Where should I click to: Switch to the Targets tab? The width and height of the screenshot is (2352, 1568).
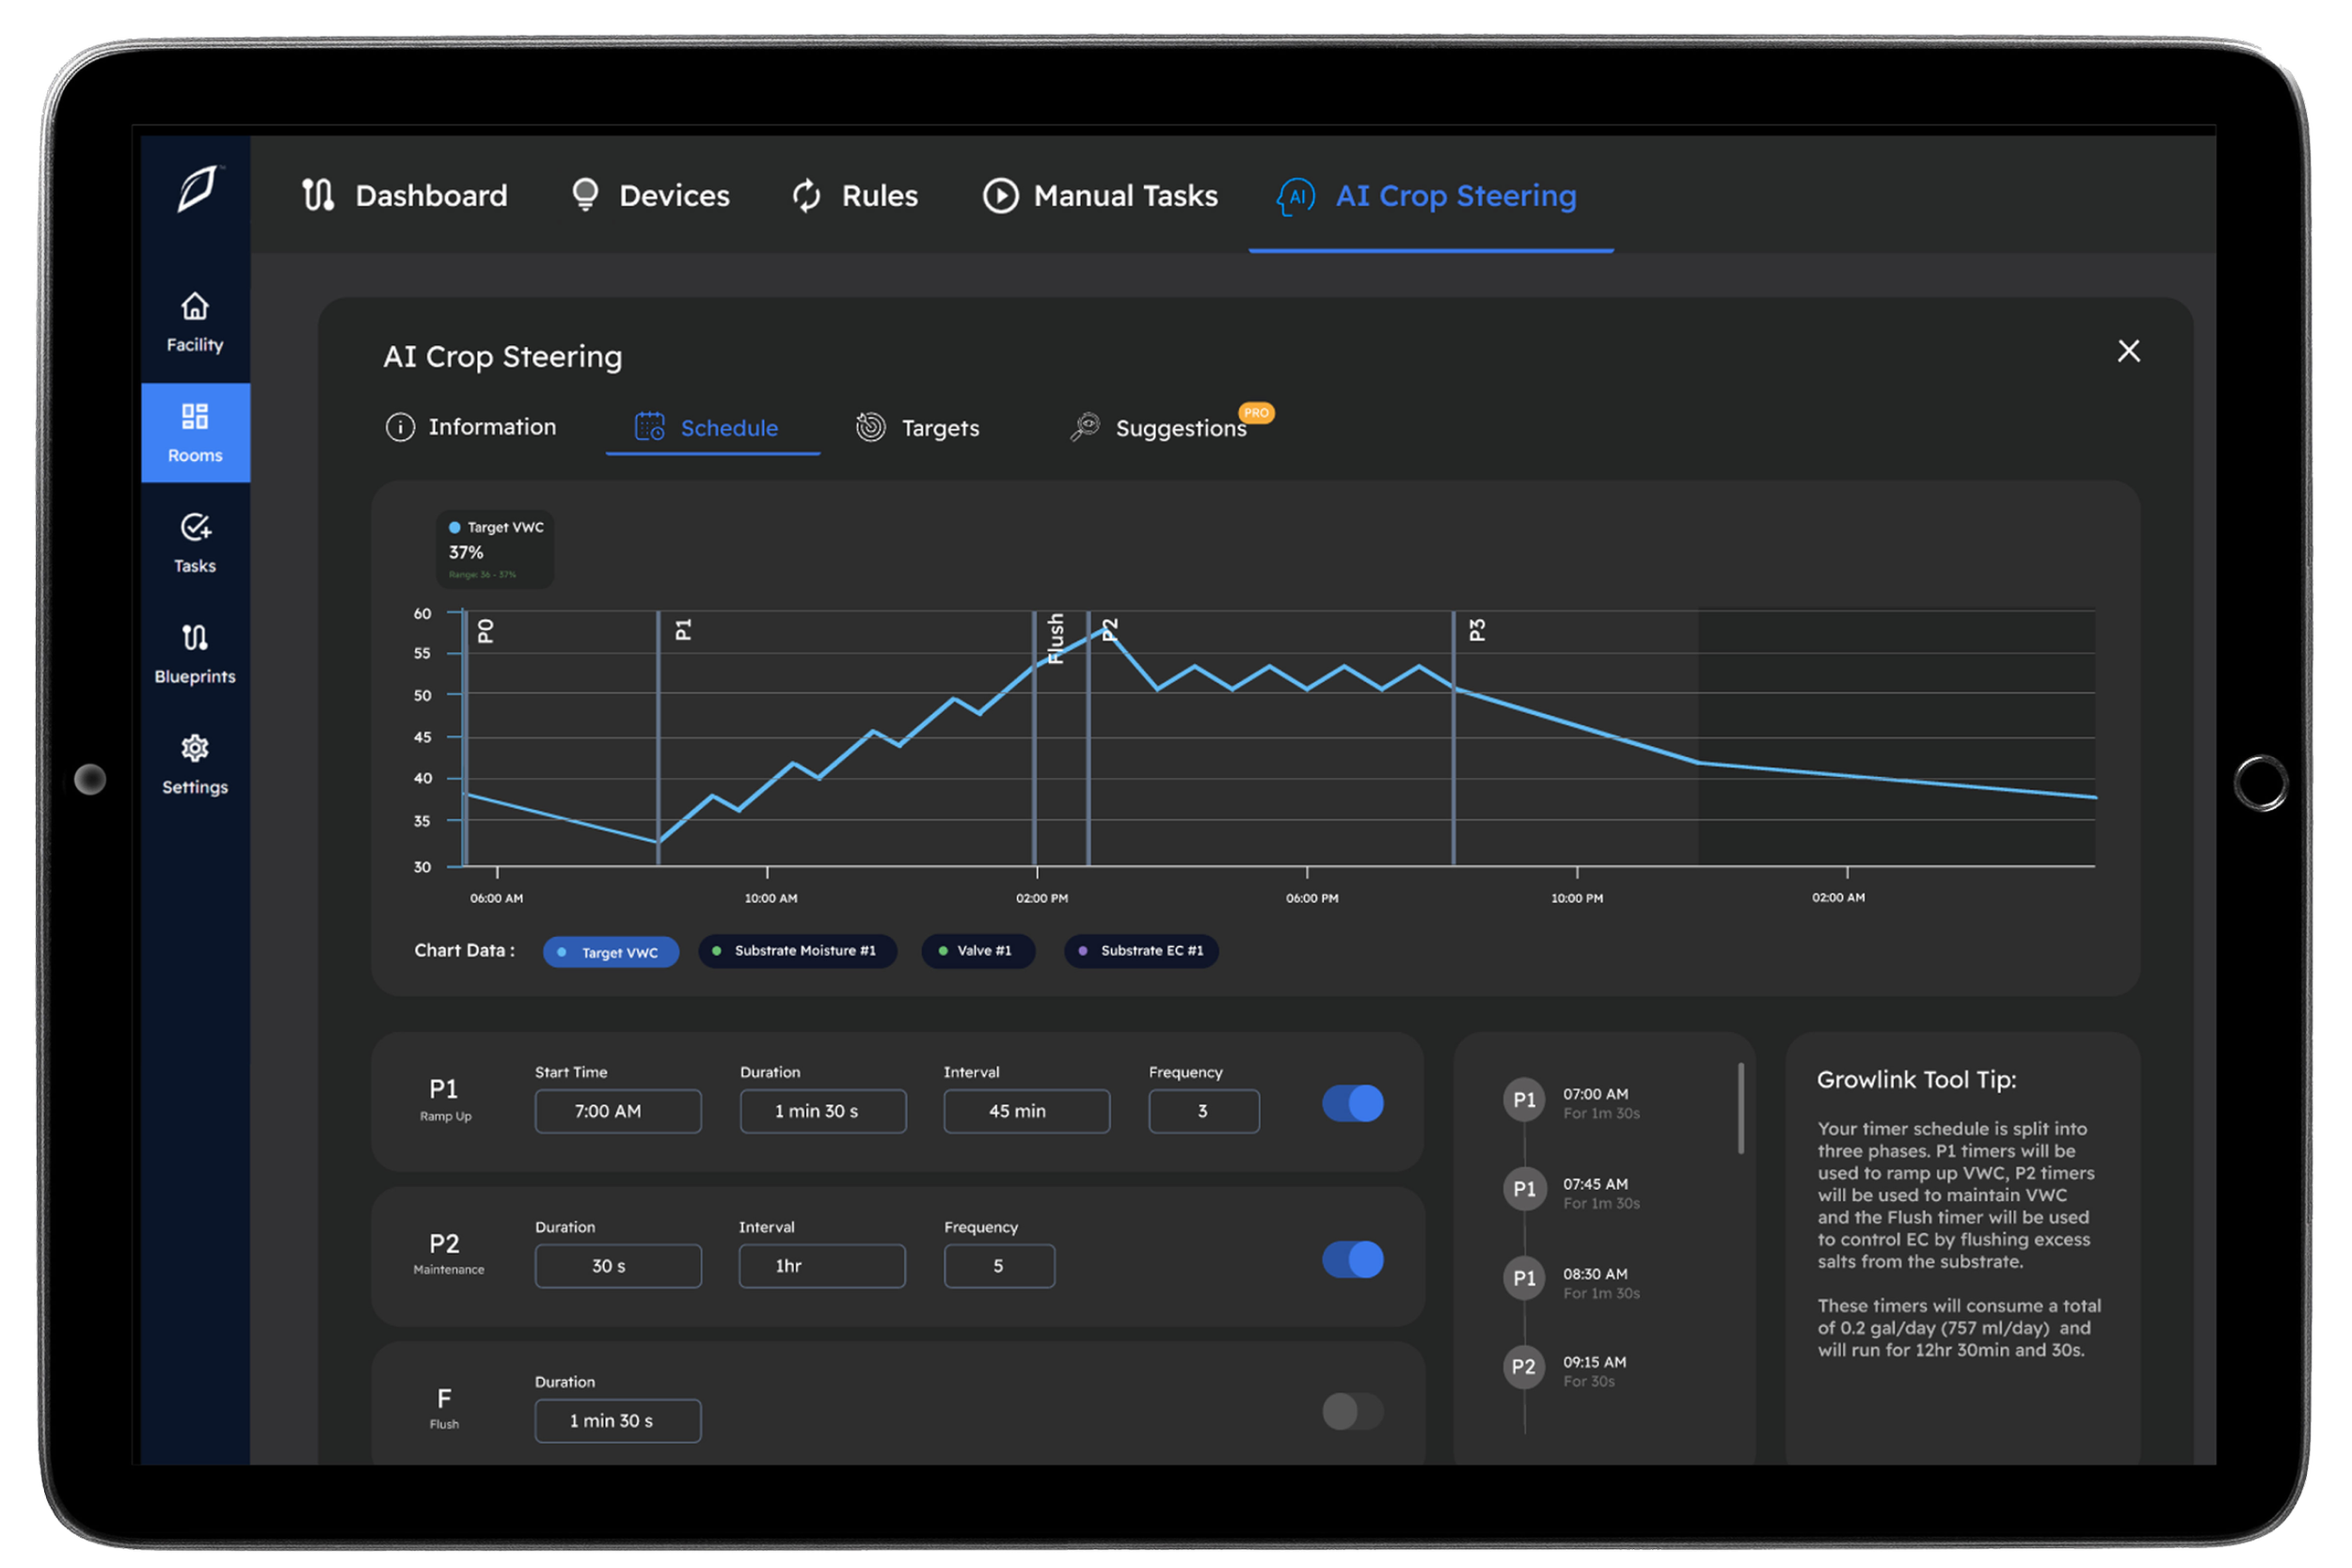pyautogui.click(x=918, y=428)
